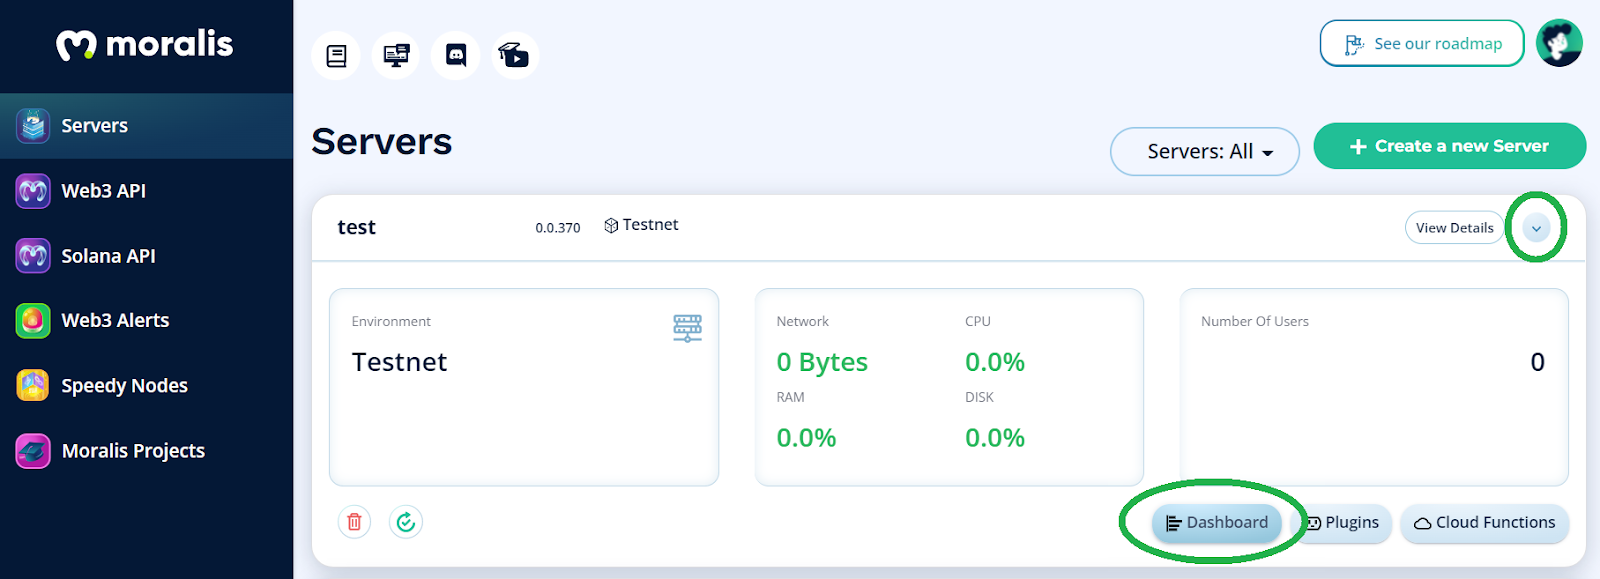Click View Details for test server

point(1454,228)
